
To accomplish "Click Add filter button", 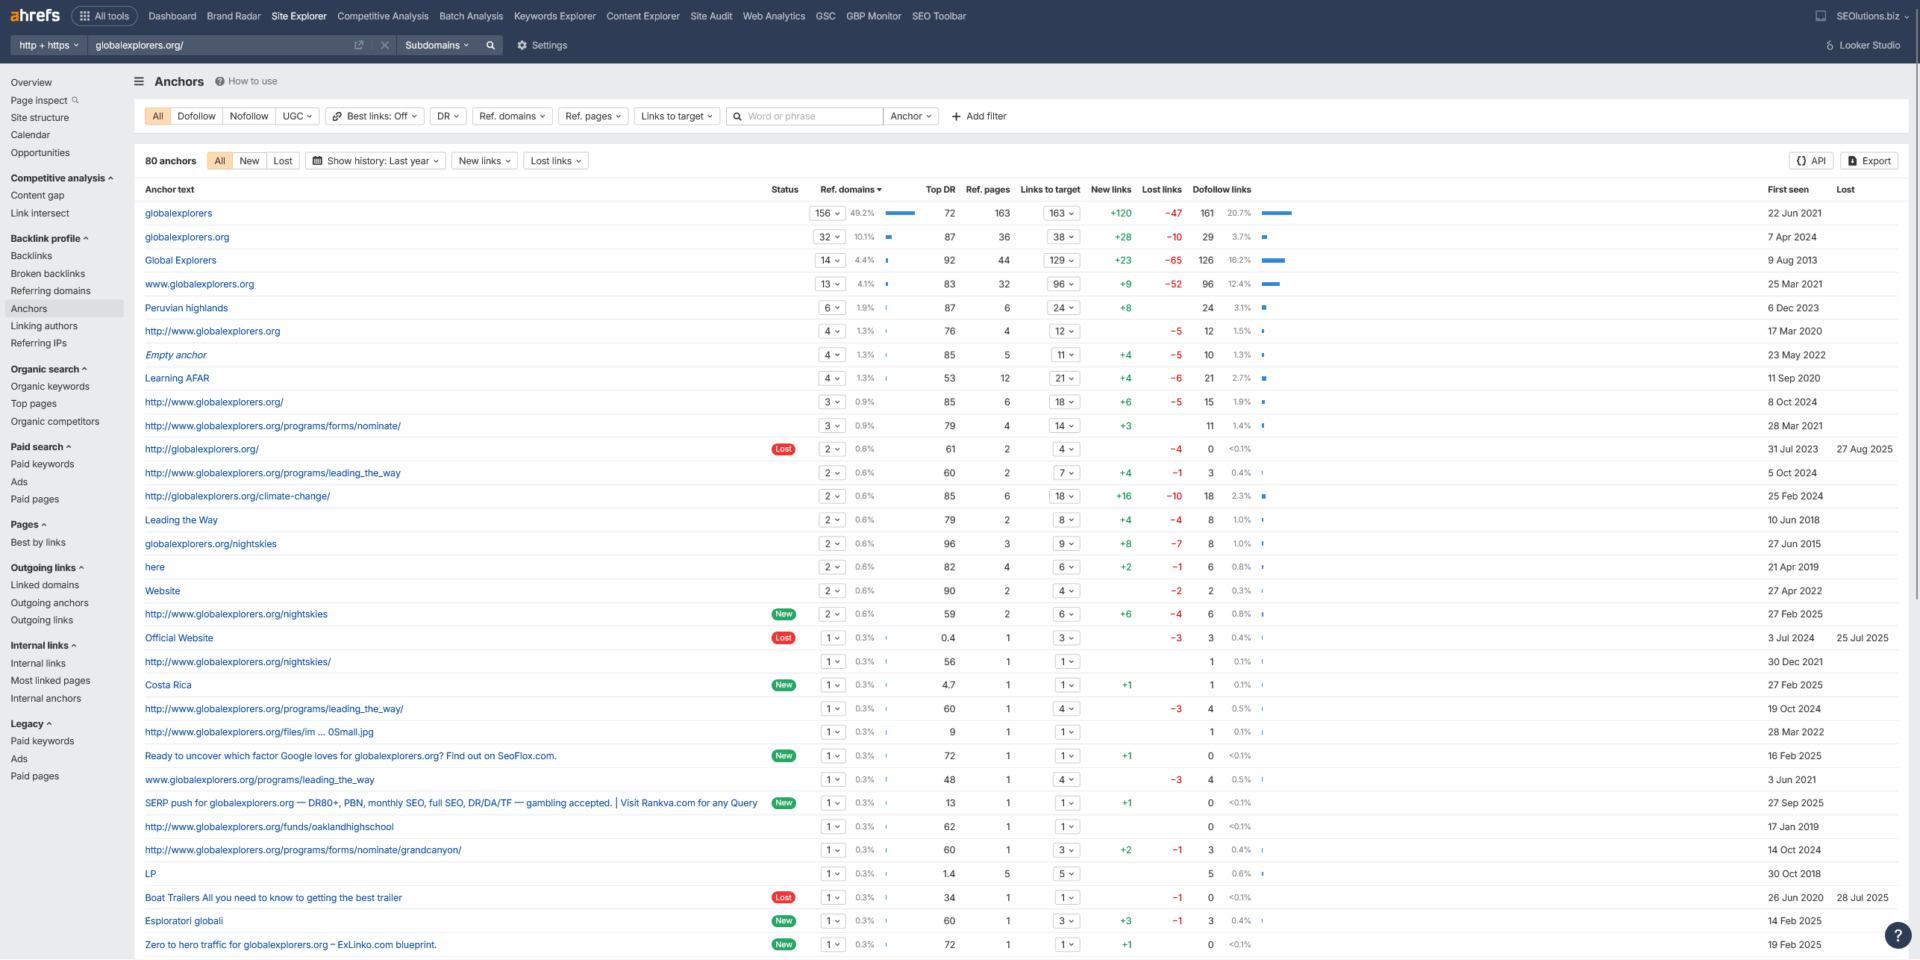I will [978, 116].
